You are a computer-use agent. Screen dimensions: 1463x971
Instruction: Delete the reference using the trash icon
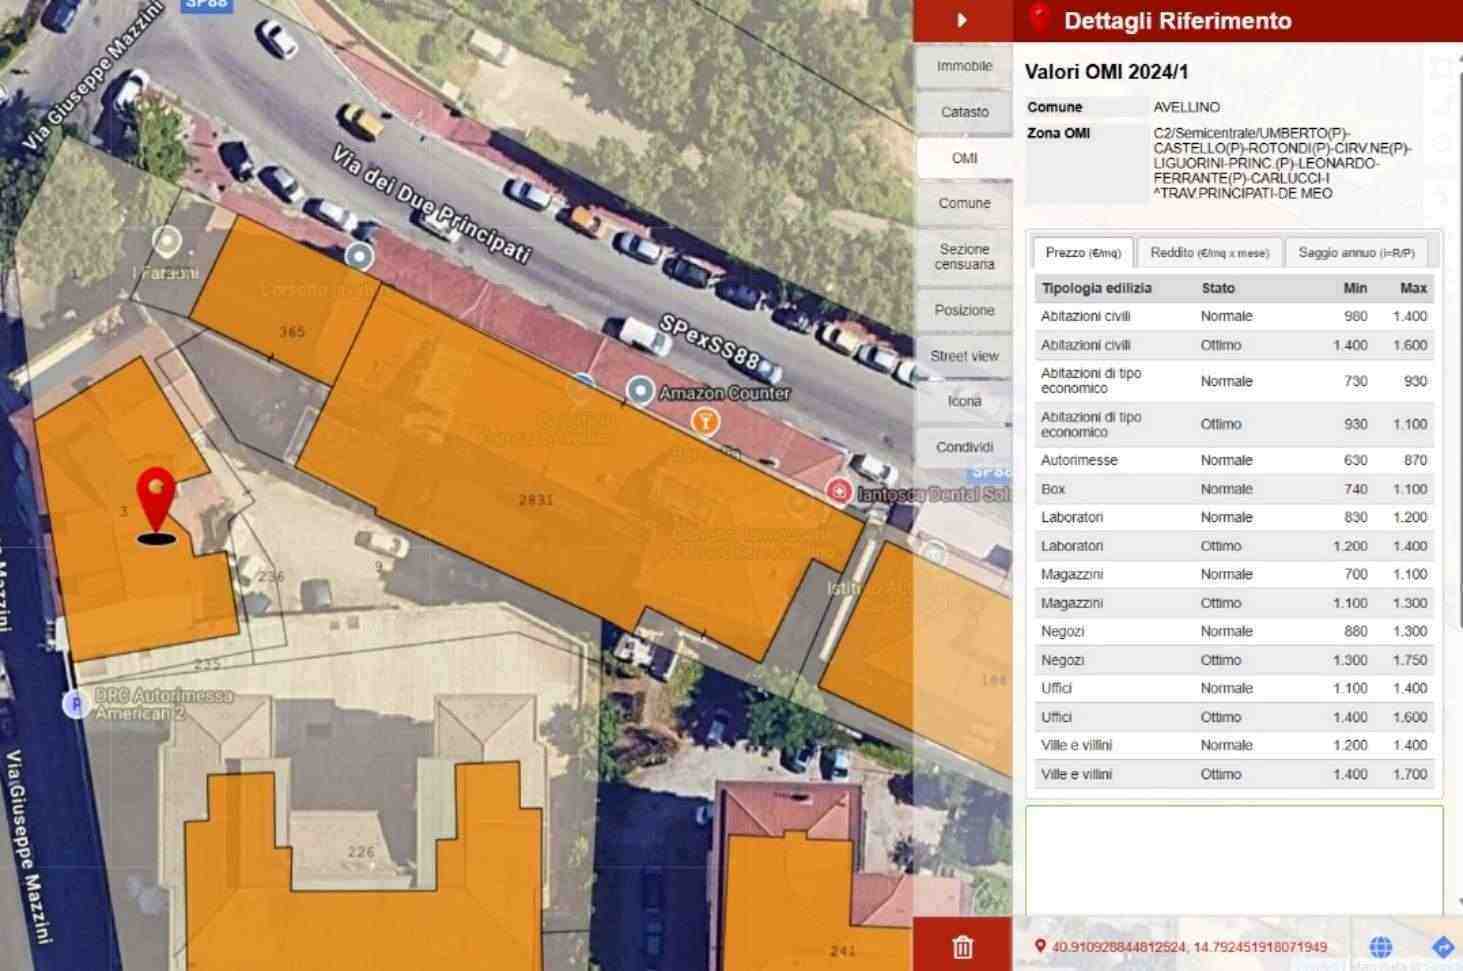(x=962, y=946)
